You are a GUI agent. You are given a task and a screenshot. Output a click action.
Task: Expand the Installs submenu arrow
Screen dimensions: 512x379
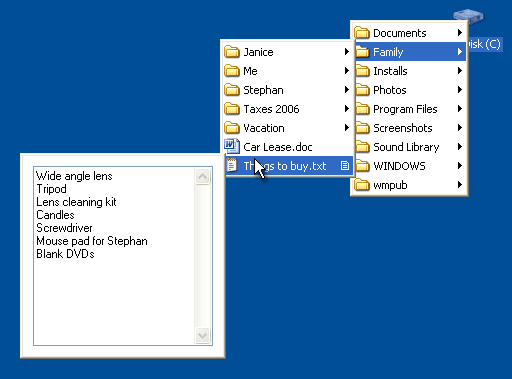coord(460,71)
